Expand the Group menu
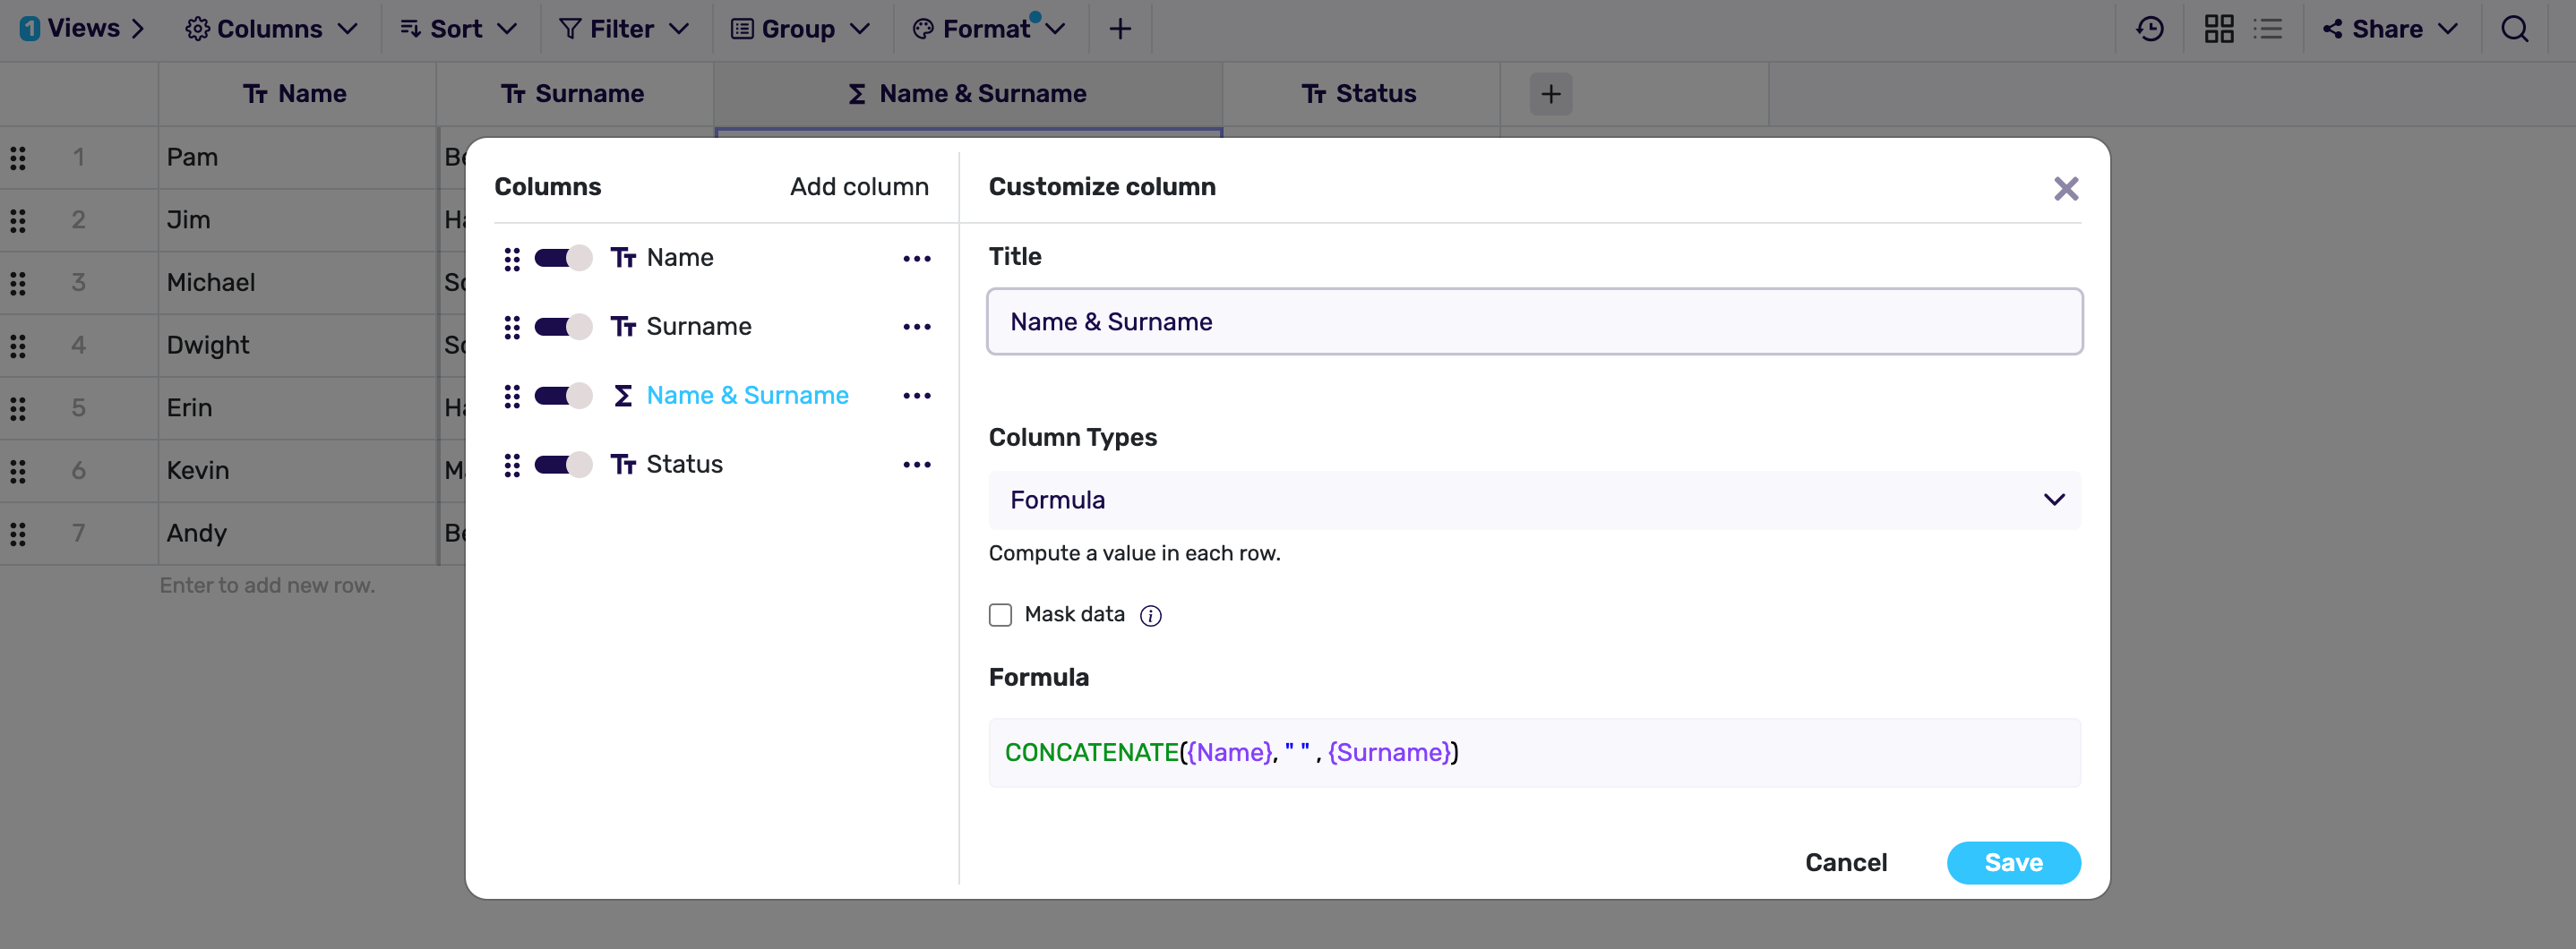 pos(800,29)
